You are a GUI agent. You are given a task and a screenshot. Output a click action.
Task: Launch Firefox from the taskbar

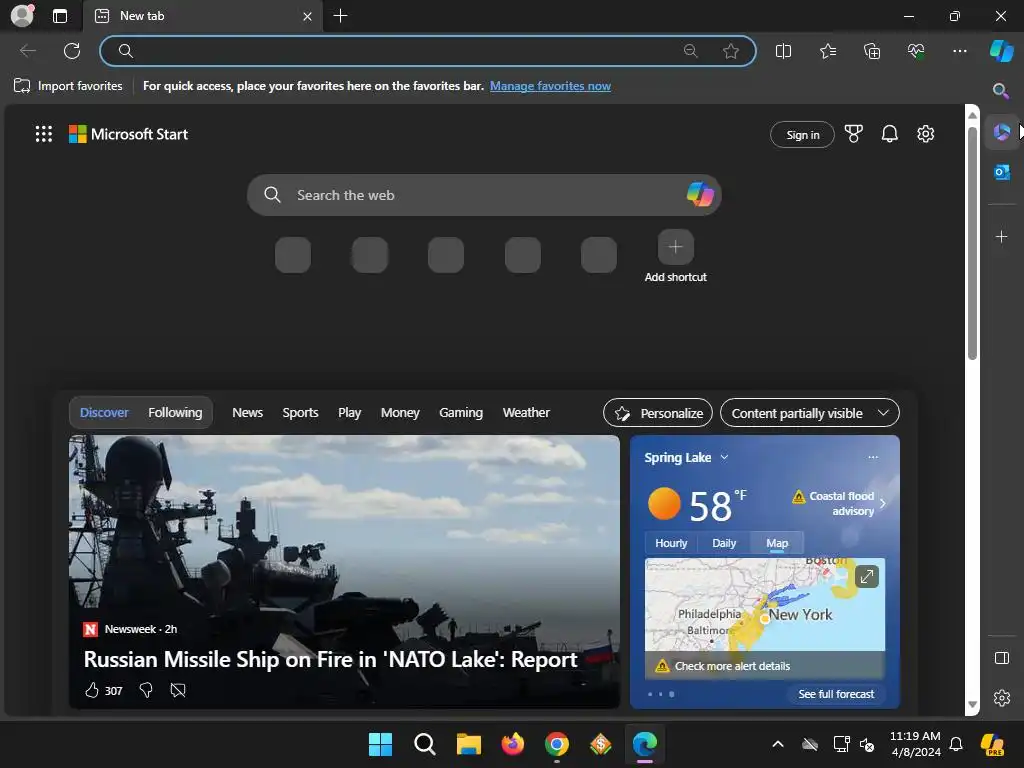[x=513, y=744]
